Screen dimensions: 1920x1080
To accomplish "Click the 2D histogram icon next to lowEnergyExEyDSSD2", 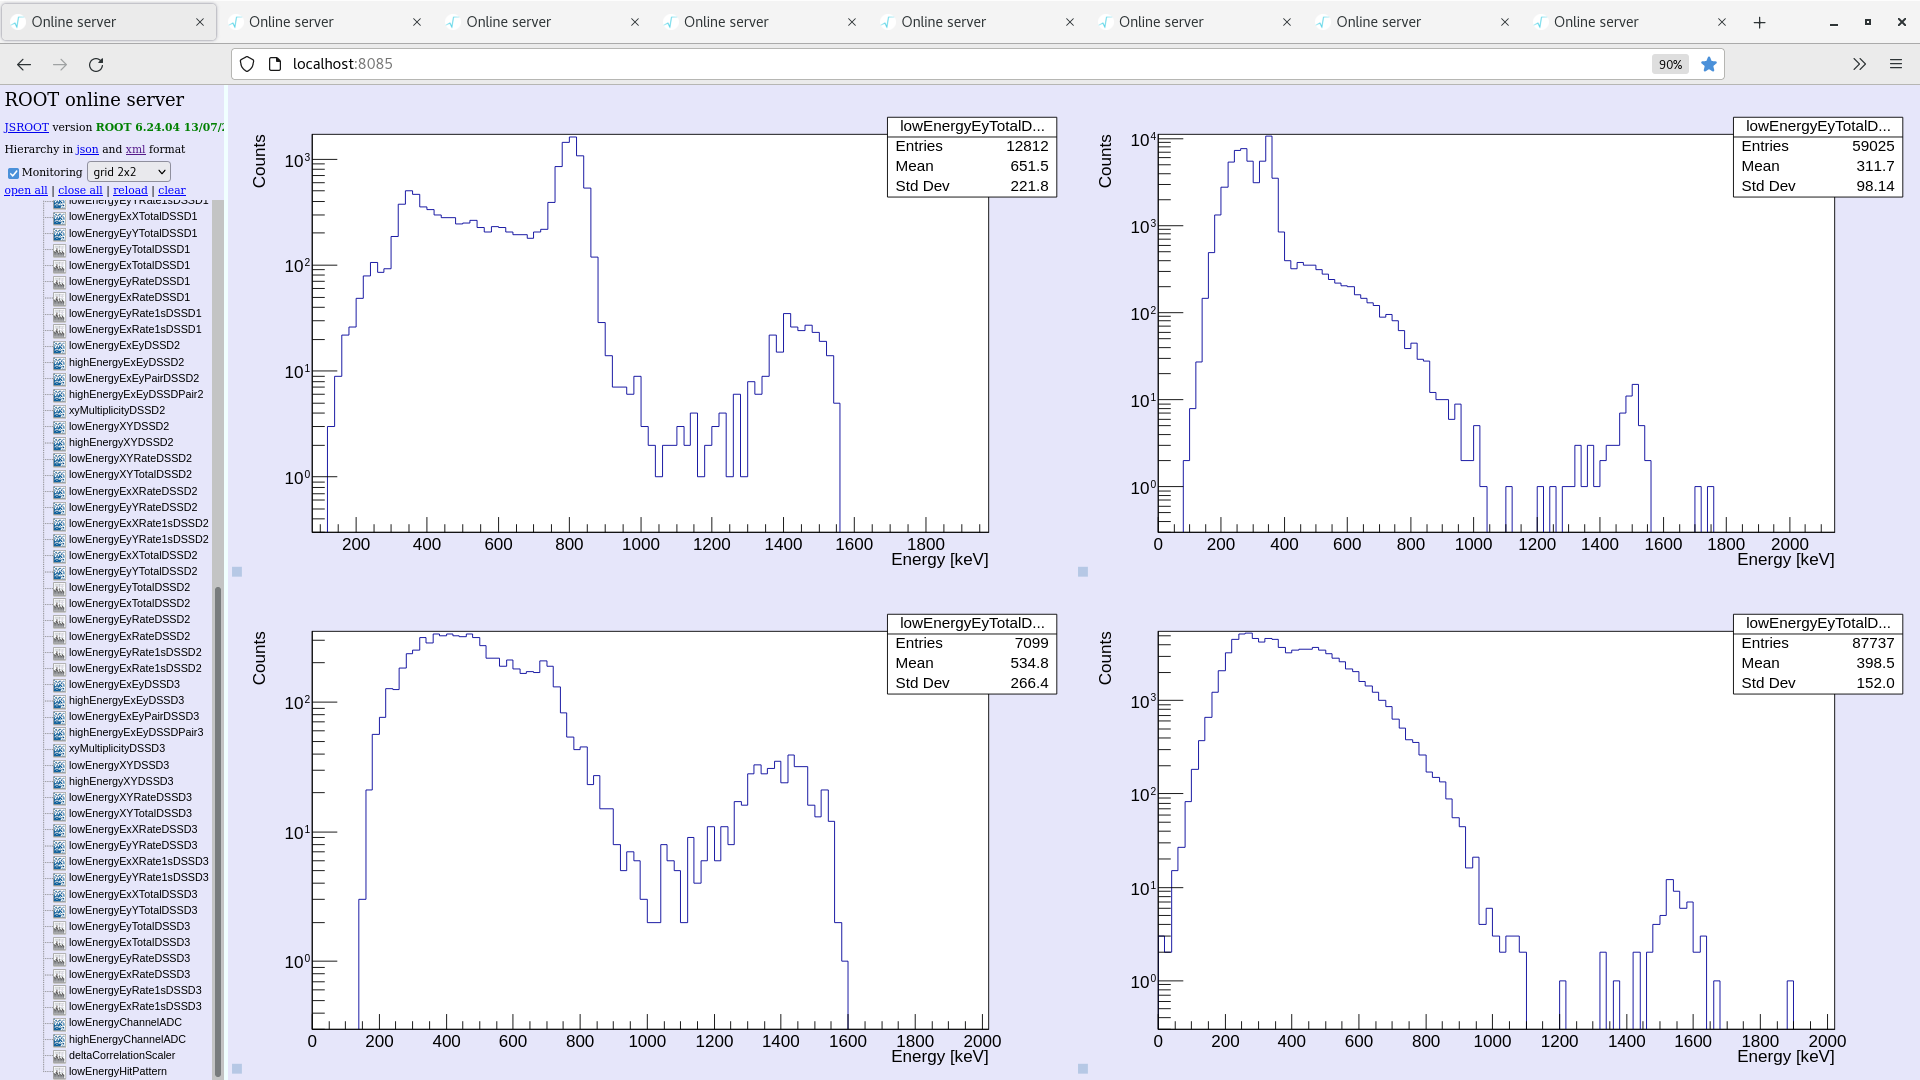I will point(58,345).
